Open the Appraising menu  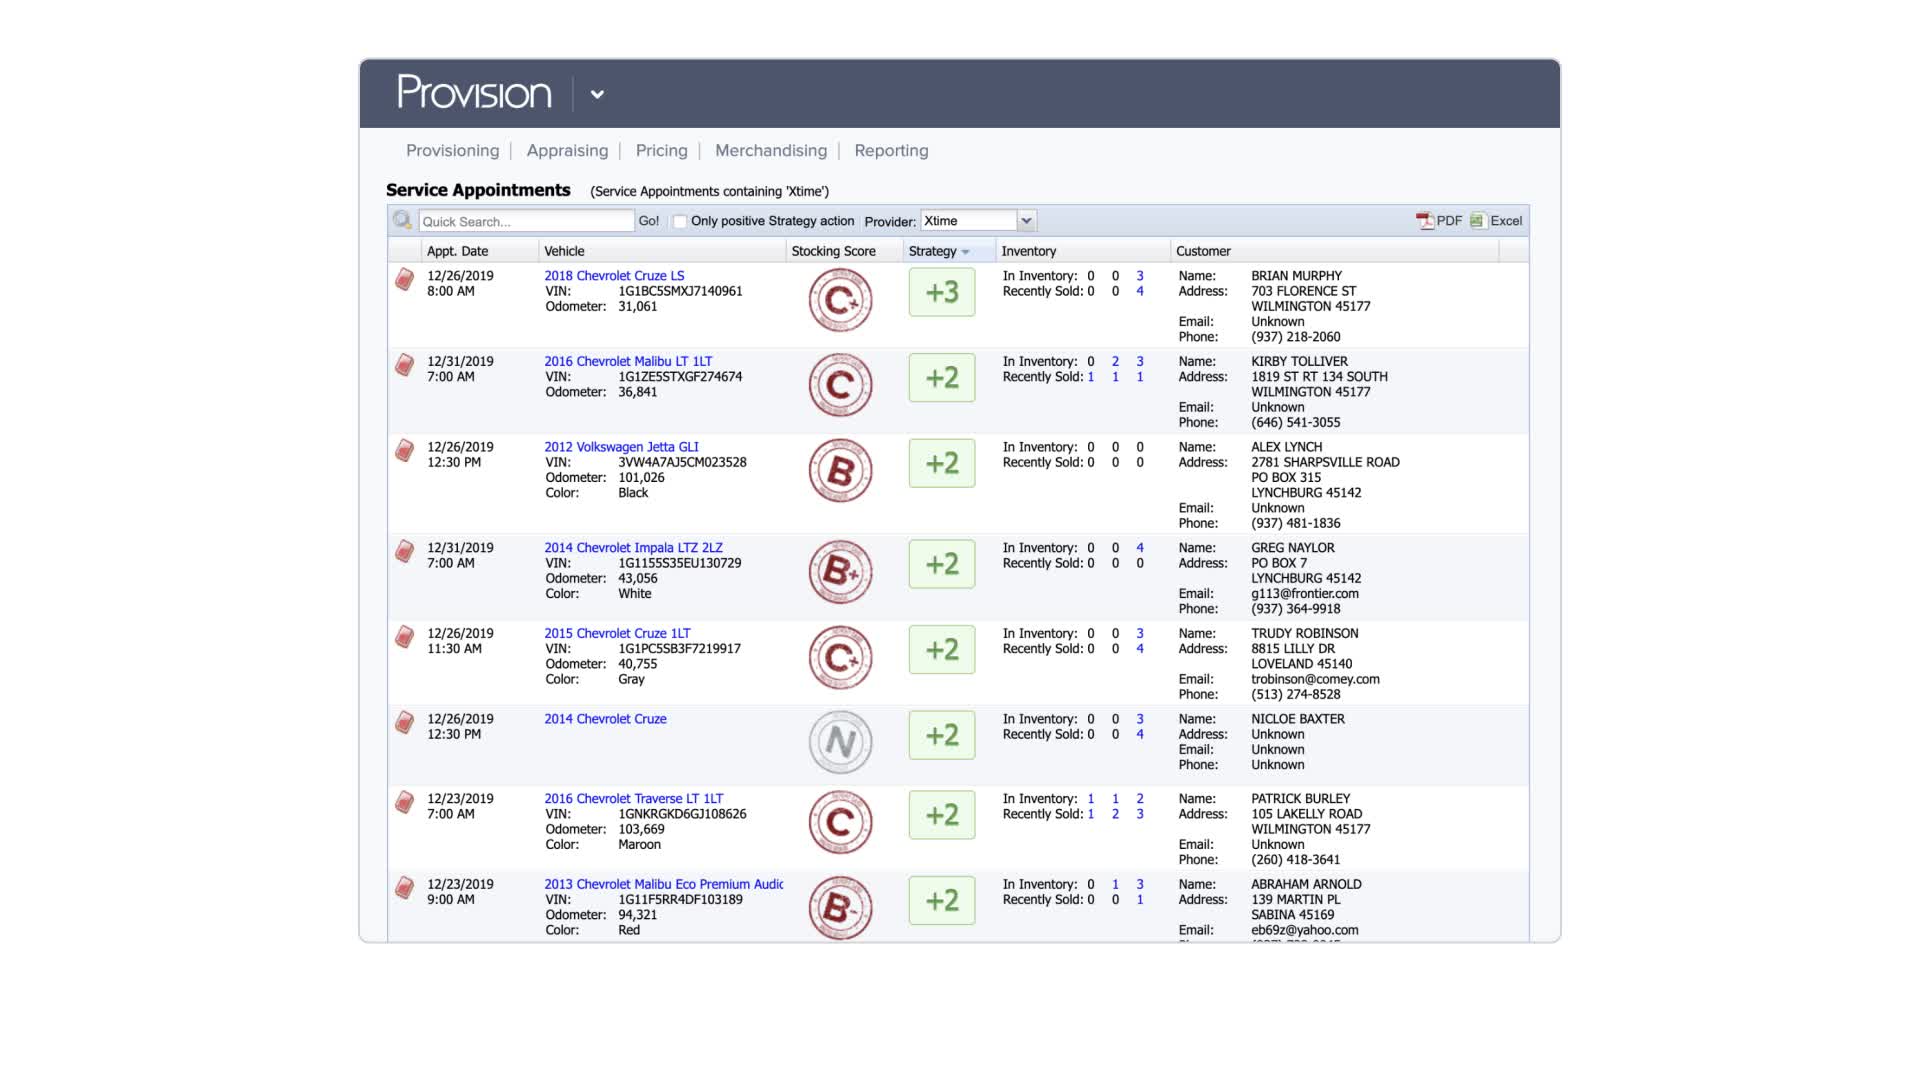click(x=567, y=151)
